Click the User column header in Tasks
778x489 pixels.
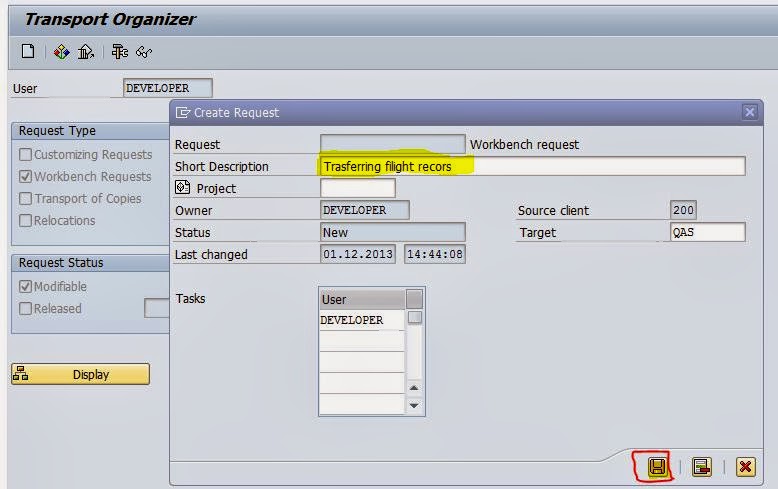pos(362,299)
